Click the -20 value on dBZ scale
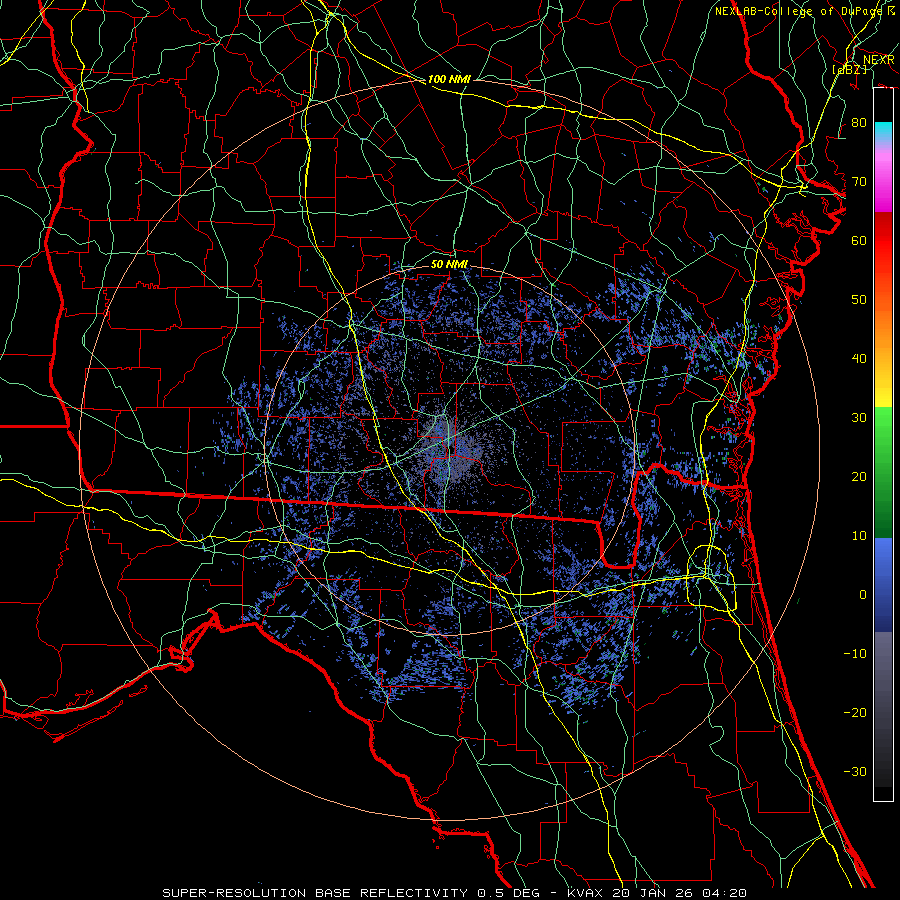This screenshot has height=900, width=900. (x=855, y=712)
